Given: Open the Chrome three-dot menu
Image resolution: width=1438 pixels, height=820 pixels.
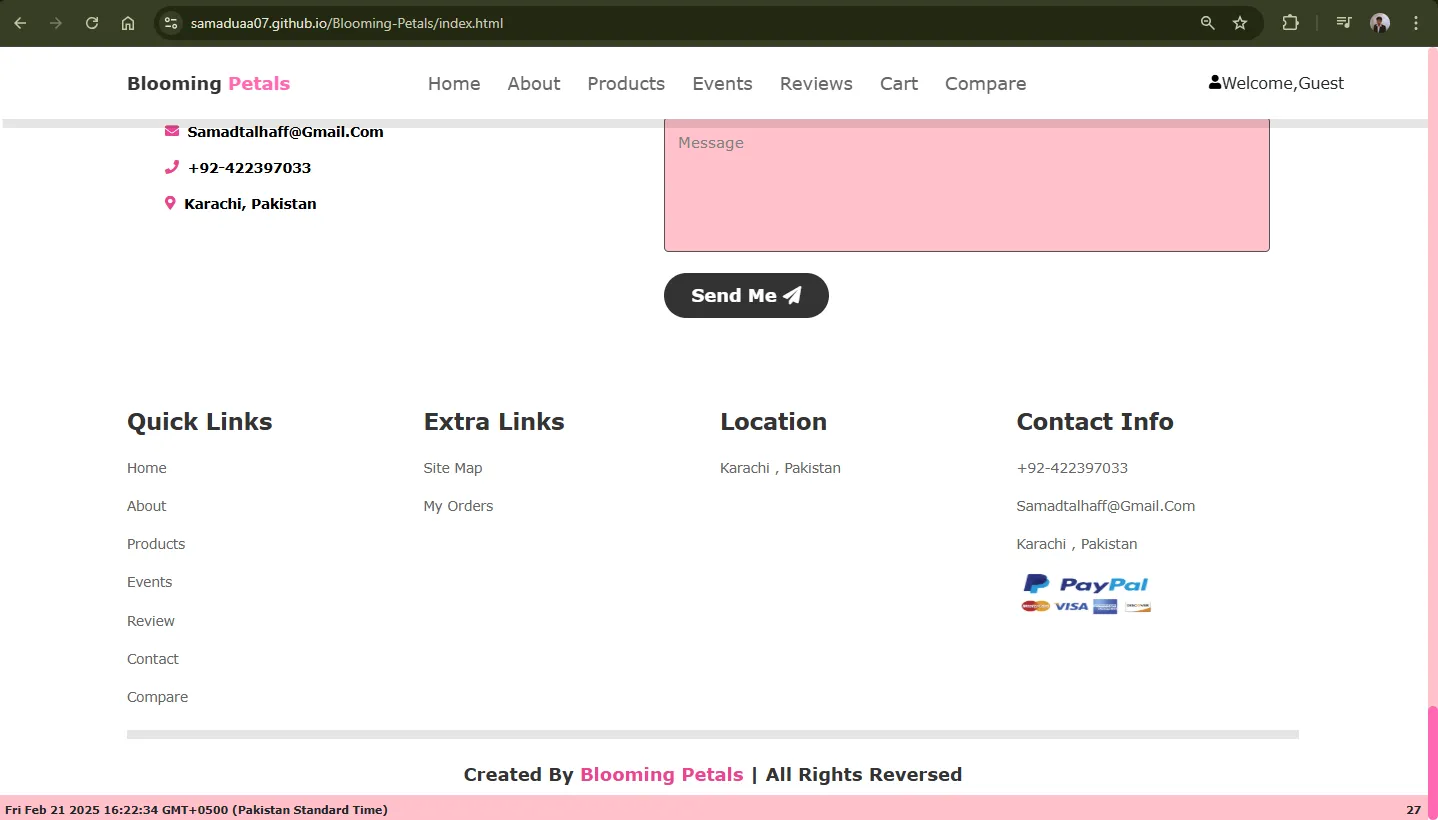Looking at the screenshot, I should (x=1415, y=23).
